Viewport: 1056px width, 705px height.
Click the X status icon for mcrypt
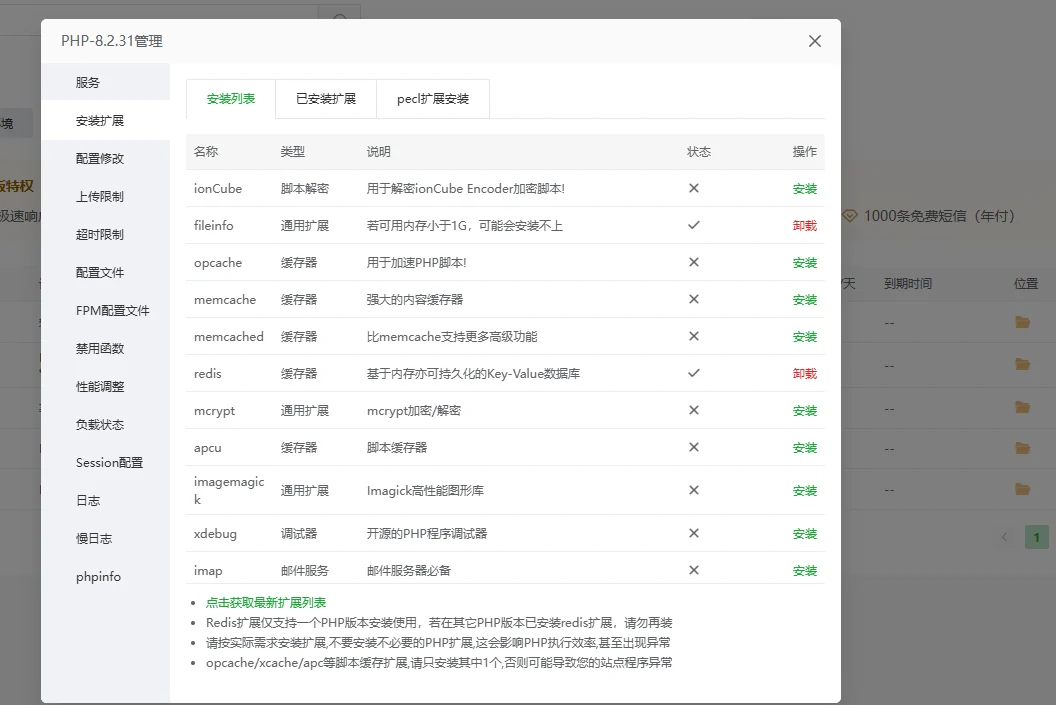click(x=694, y=410)
